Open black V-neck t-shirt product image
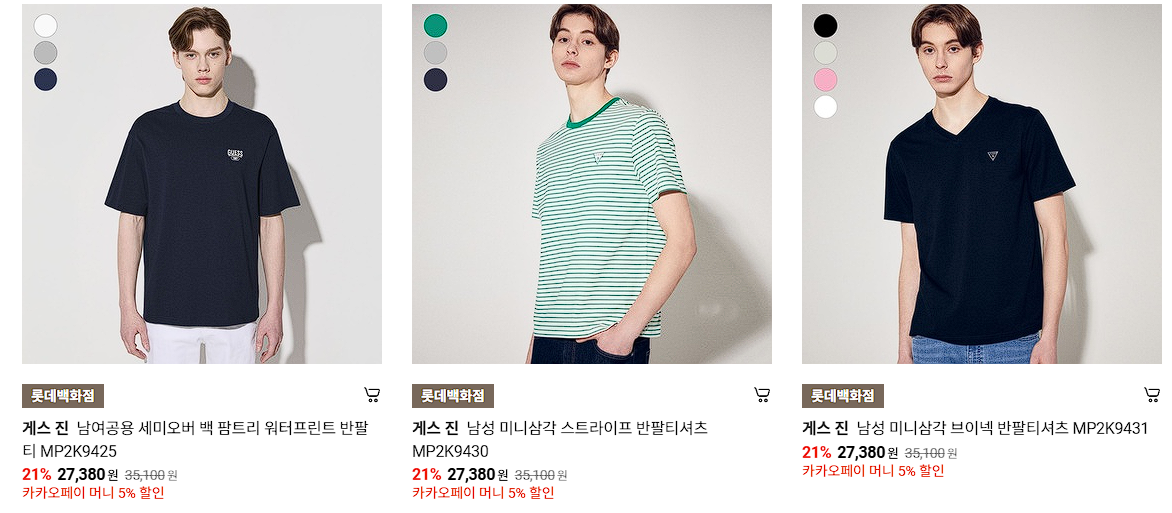 [x=982, y=184]
